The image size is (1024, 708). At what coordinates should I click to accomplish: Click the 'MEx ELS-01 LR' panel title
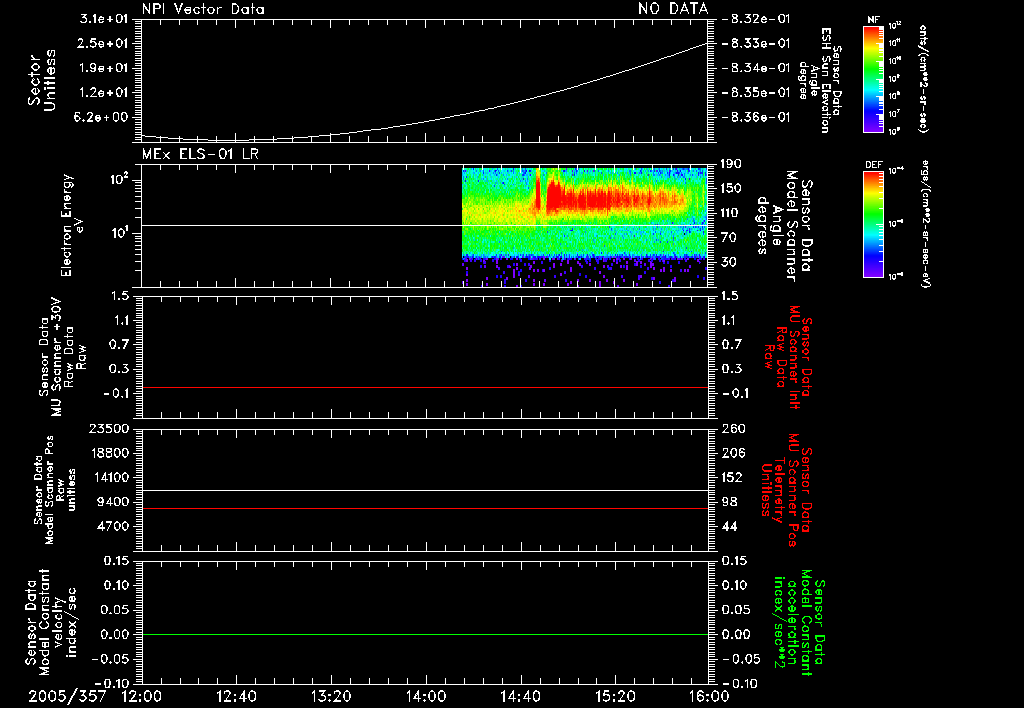coord(200,154)
